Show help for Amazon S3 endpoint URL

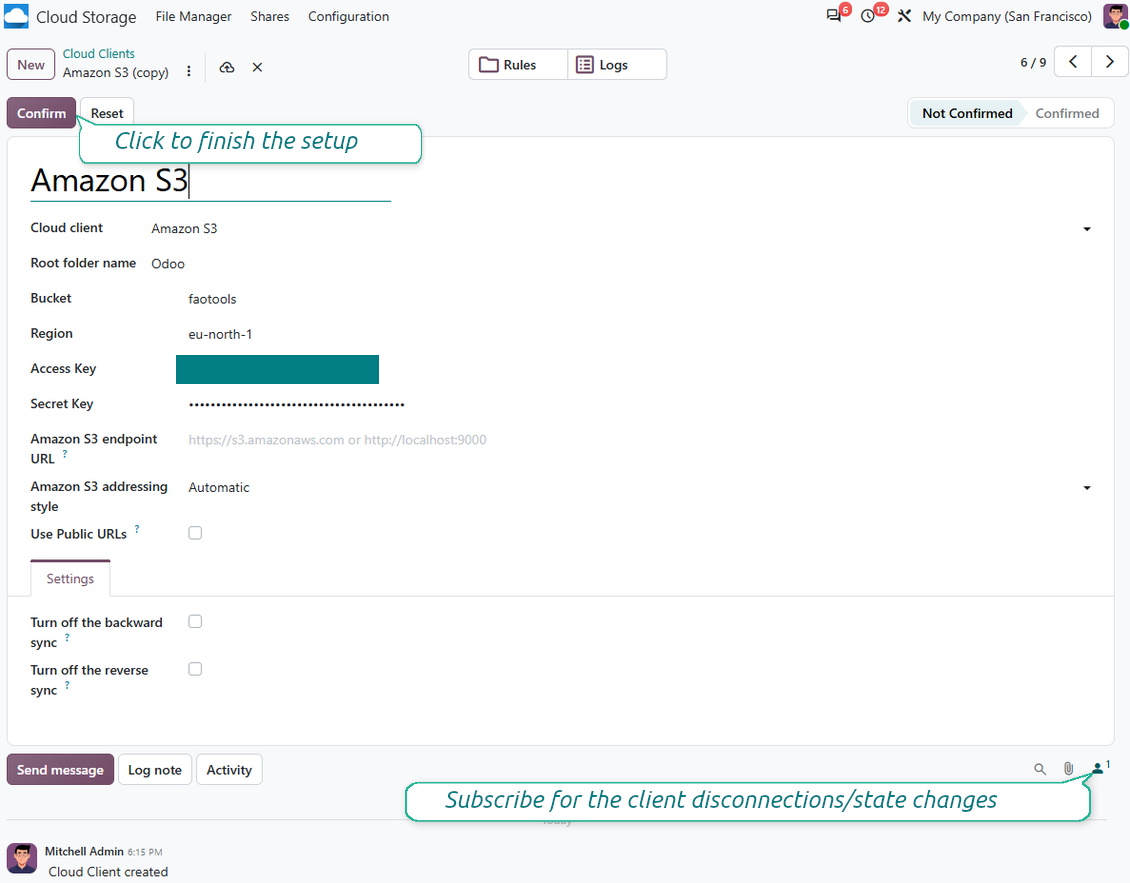click(x=65, y=454)
